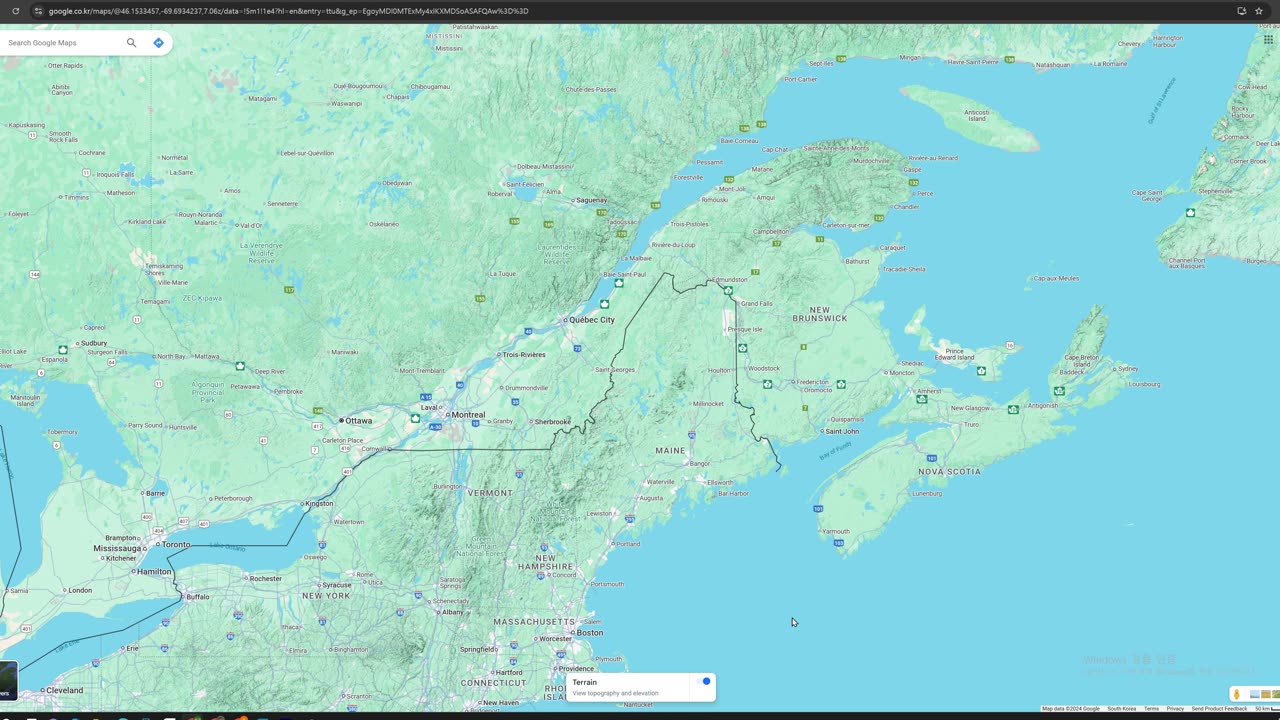Click the Bangor city label
This screenshot has height=720, width=1280.
tap(700, 464)
